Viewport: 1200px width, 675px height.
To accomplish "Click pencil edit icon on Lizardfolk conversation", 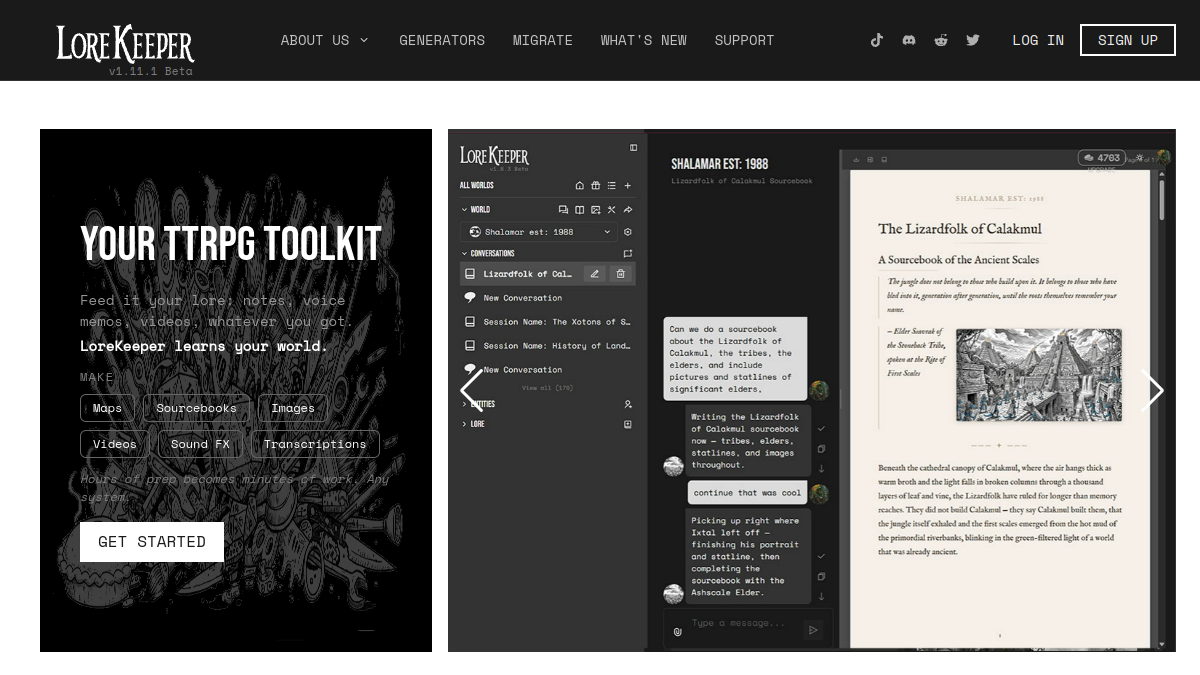I will (595, 274).
